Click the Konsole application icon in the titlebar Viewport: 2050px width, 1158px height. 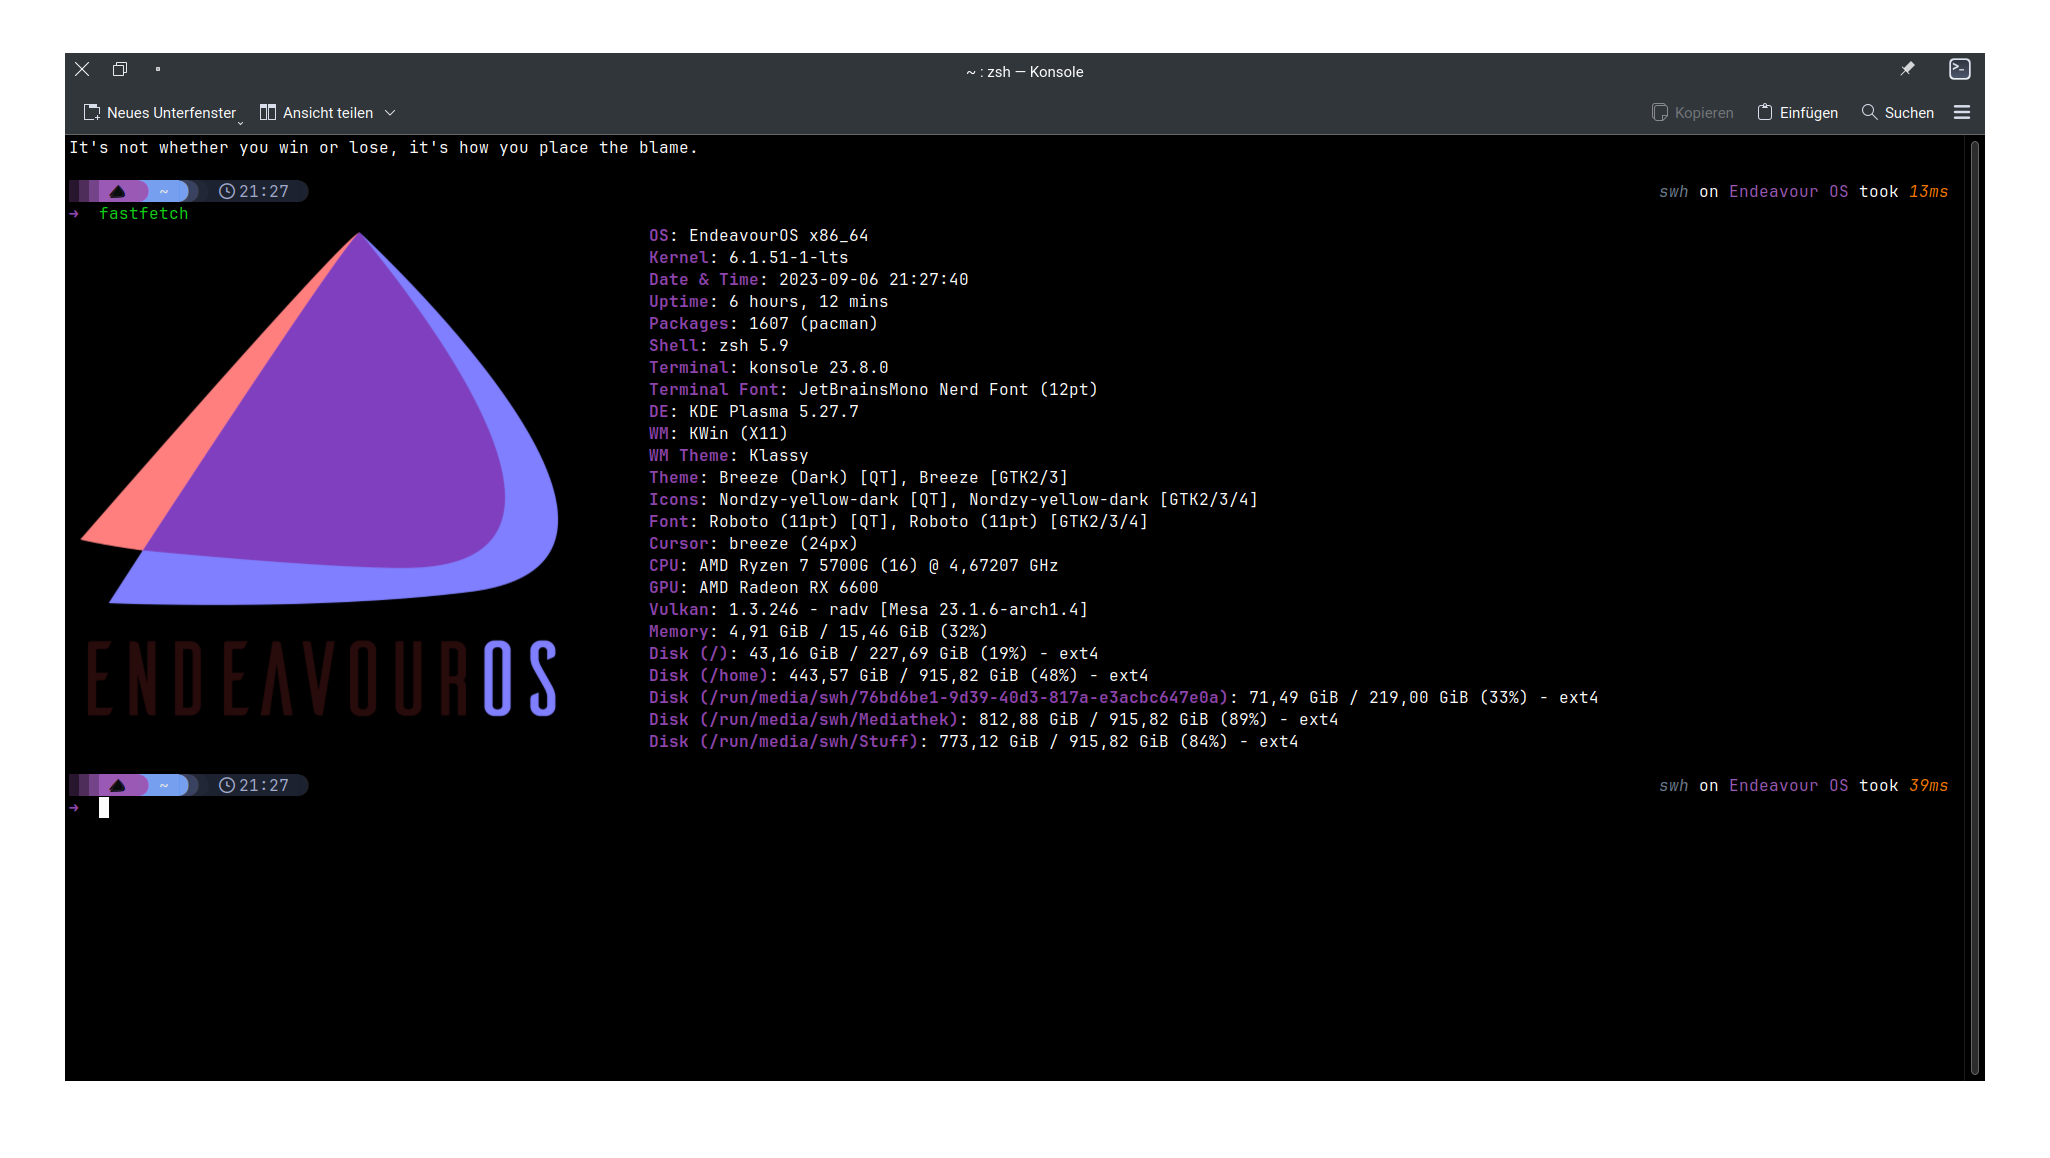click(1960, 69)
